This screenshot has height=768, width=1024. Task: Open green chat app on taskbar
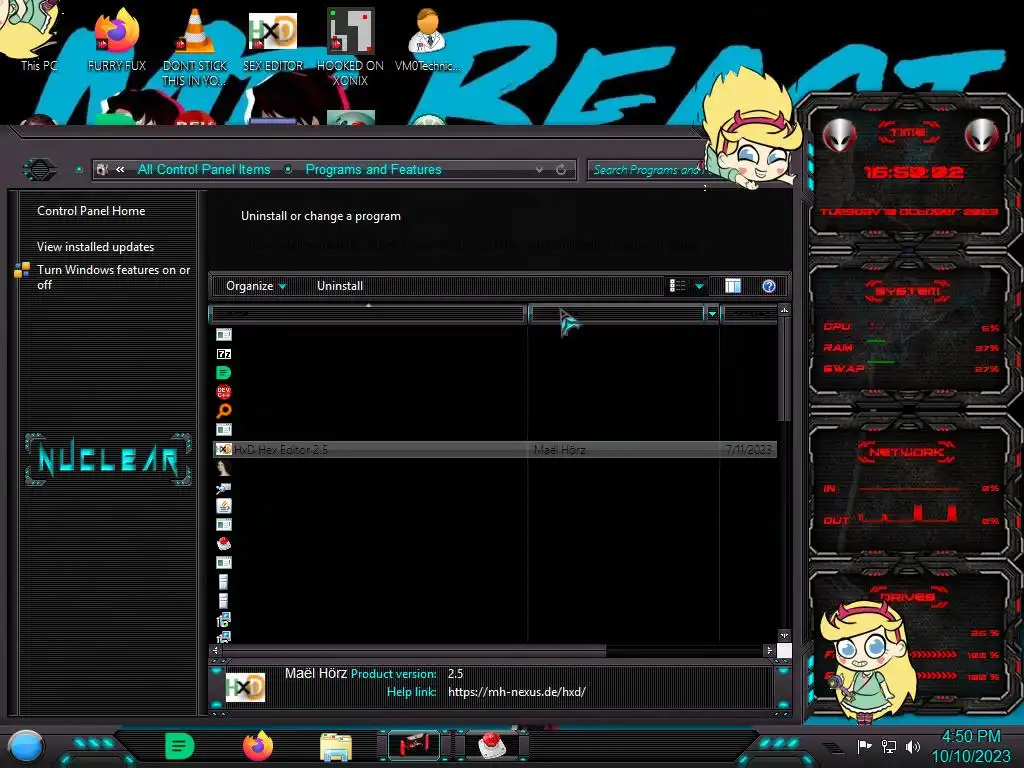click(180, 746)
